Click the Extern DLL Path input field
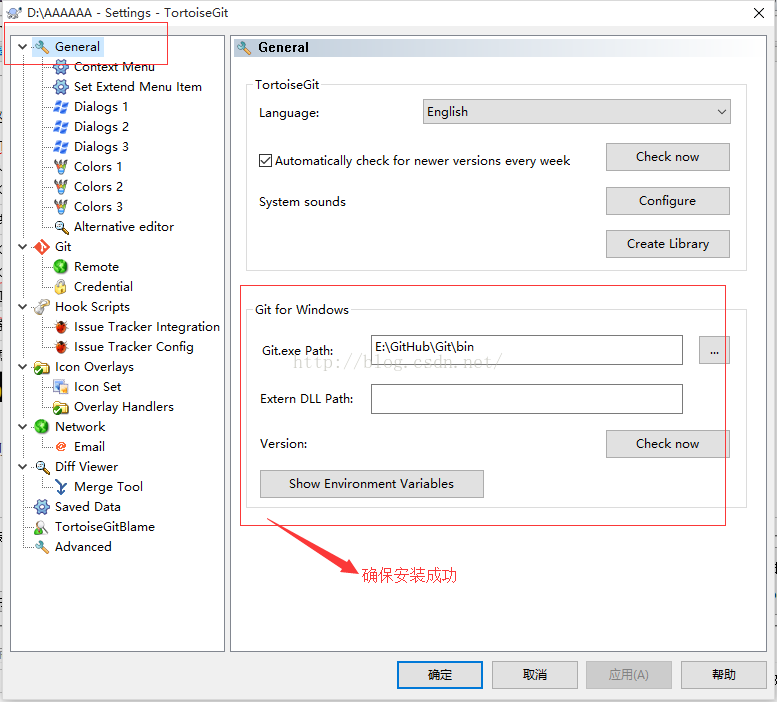The height and width of the screenshot is (702, 777). tap(526, 399)
